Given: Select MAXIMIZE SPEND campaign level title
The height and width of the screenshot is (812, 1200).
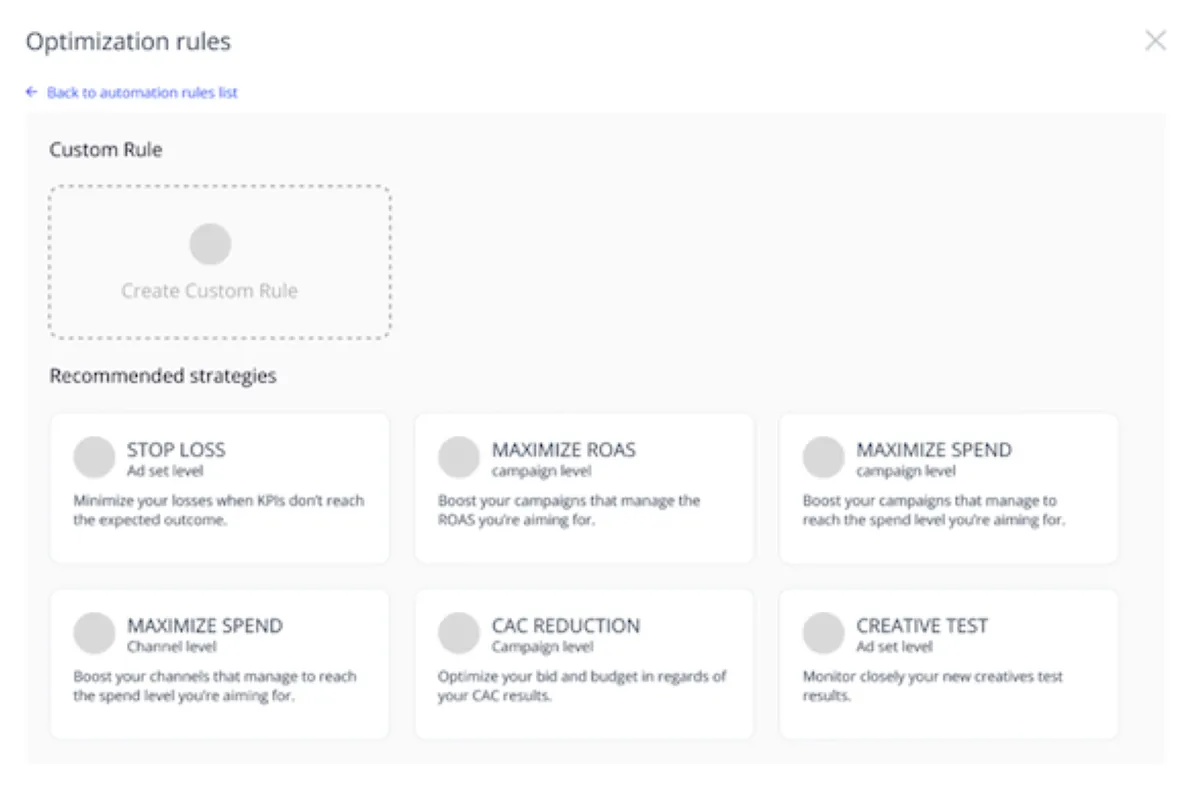Looking at the screenshot, I should [933, 450].
